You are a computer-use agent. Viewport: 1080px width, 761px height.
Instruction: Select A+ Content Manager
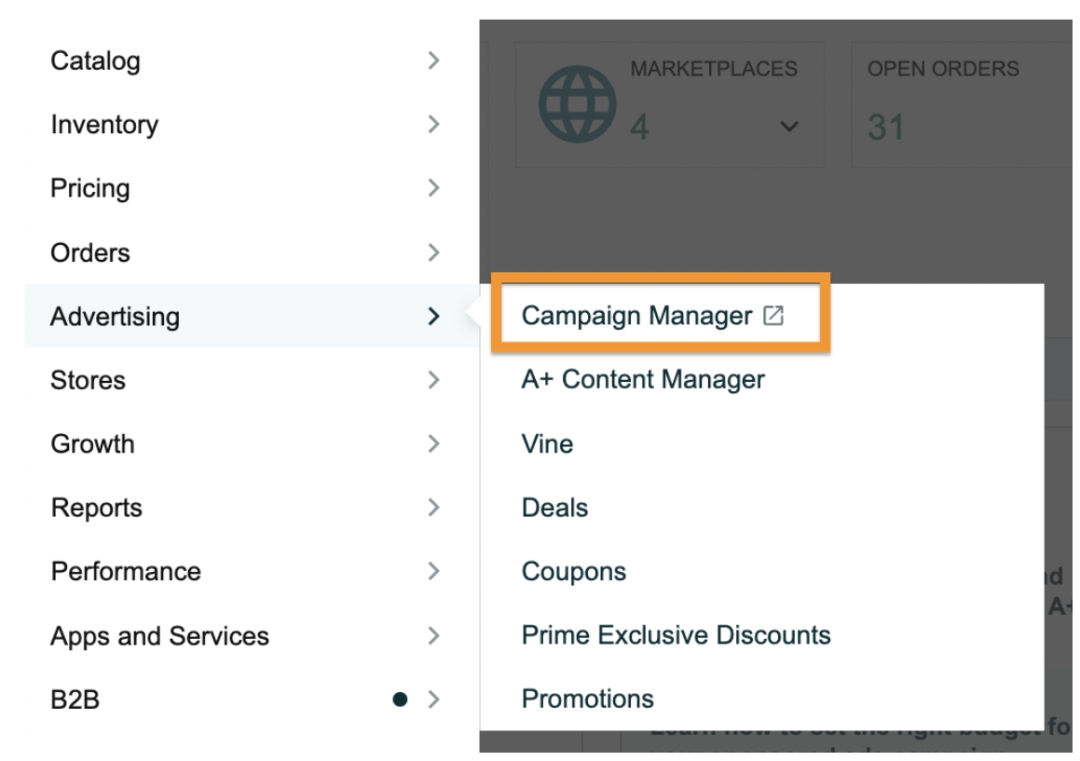pos(643,380)
